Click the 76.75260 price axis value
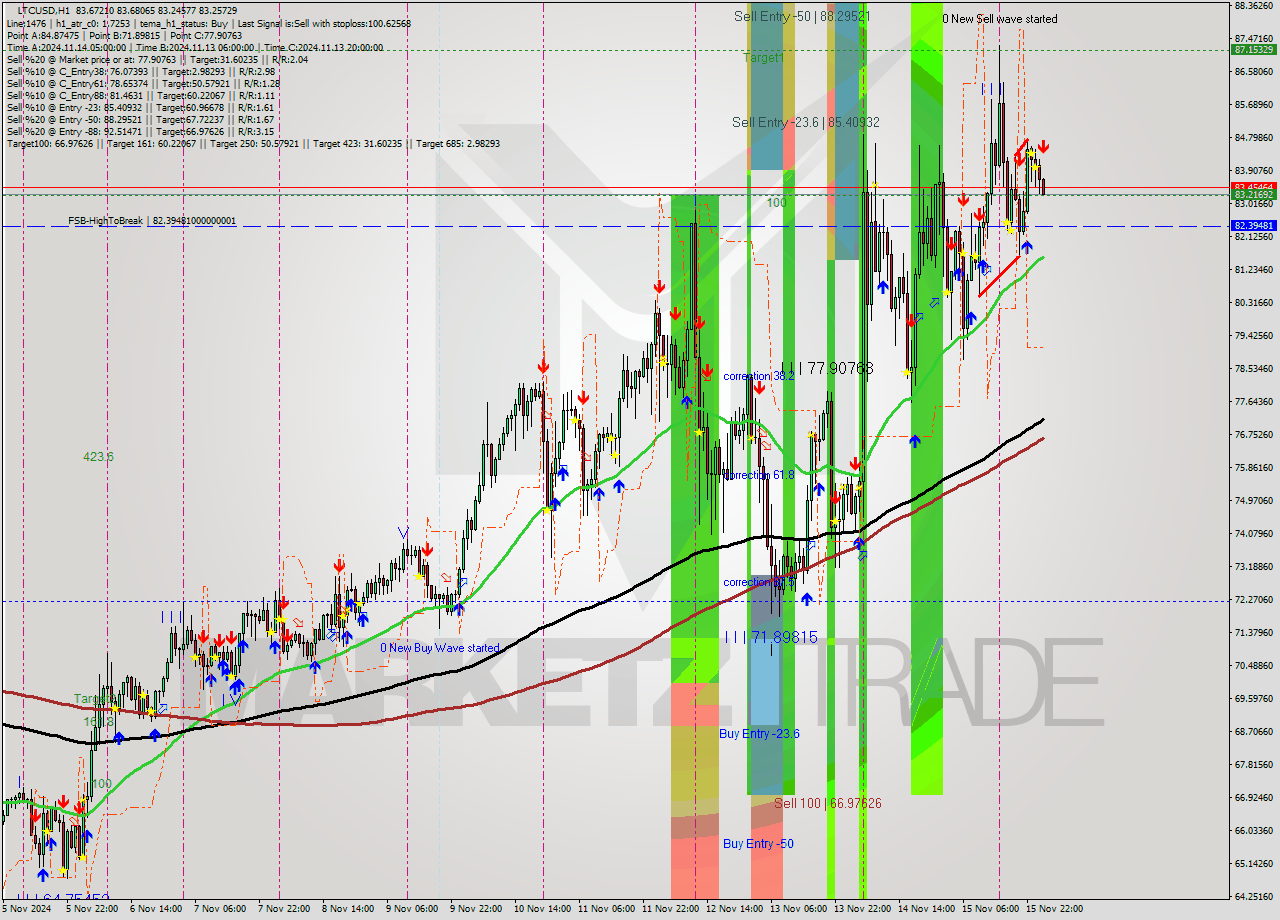The width and height of the screenshot is (1280, 920). click(x=1253, y=435)
